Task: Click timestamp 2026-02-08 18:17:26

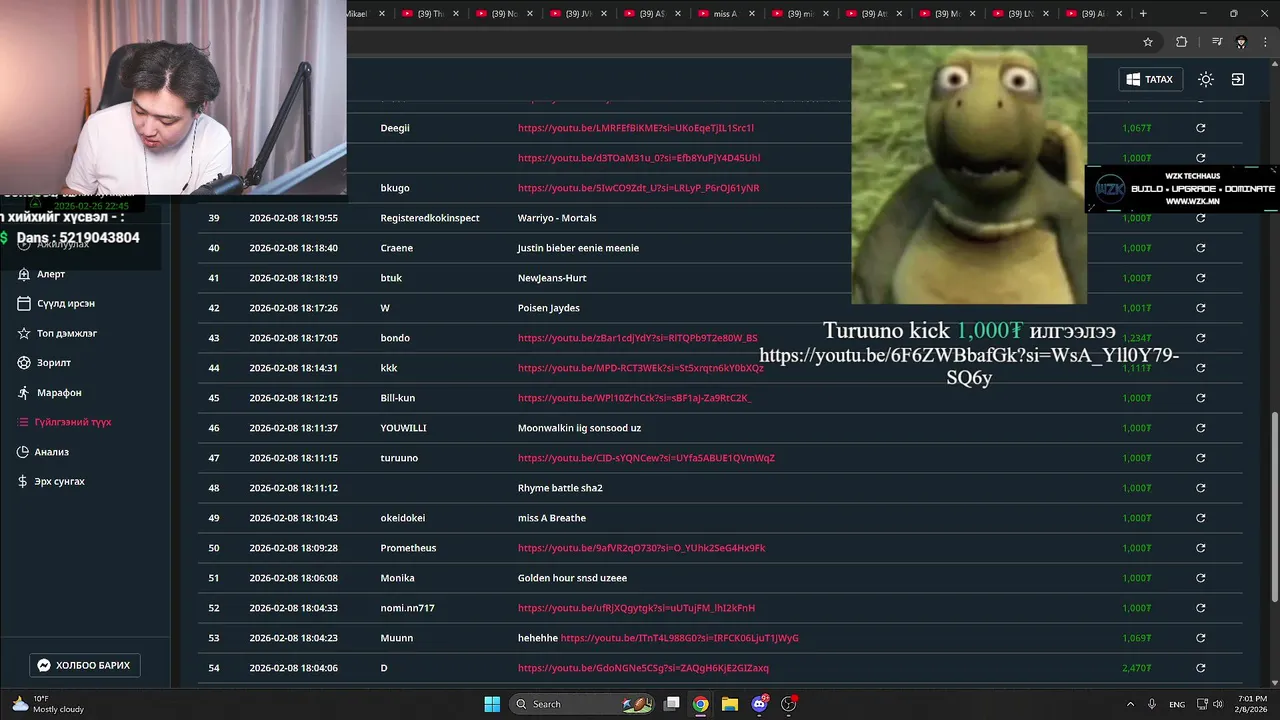Action: coord(293,308)
